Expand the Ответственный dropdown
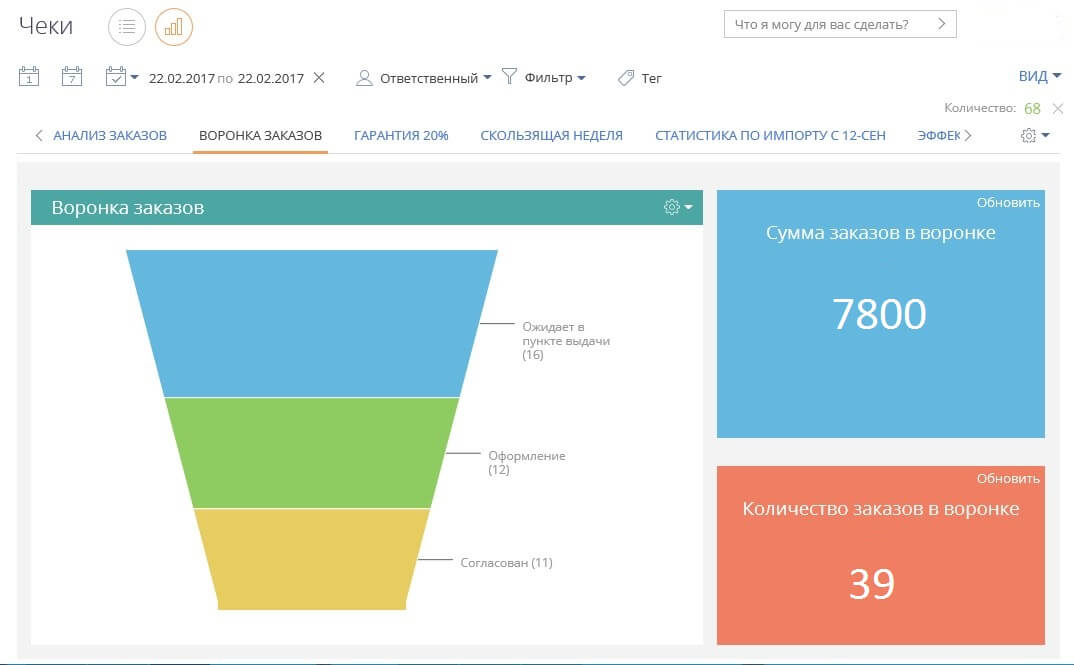1074x665 pixels. [423, 78]
